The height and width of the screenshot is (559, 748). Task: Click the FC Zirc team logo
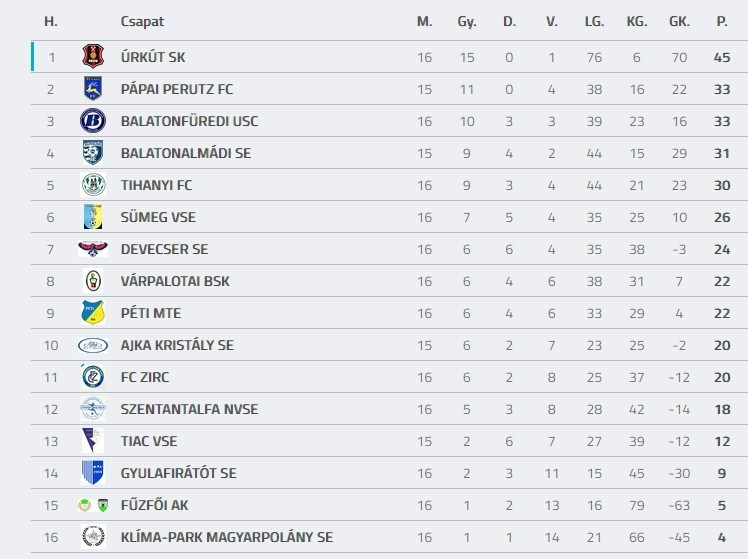[x=93, y=377]
